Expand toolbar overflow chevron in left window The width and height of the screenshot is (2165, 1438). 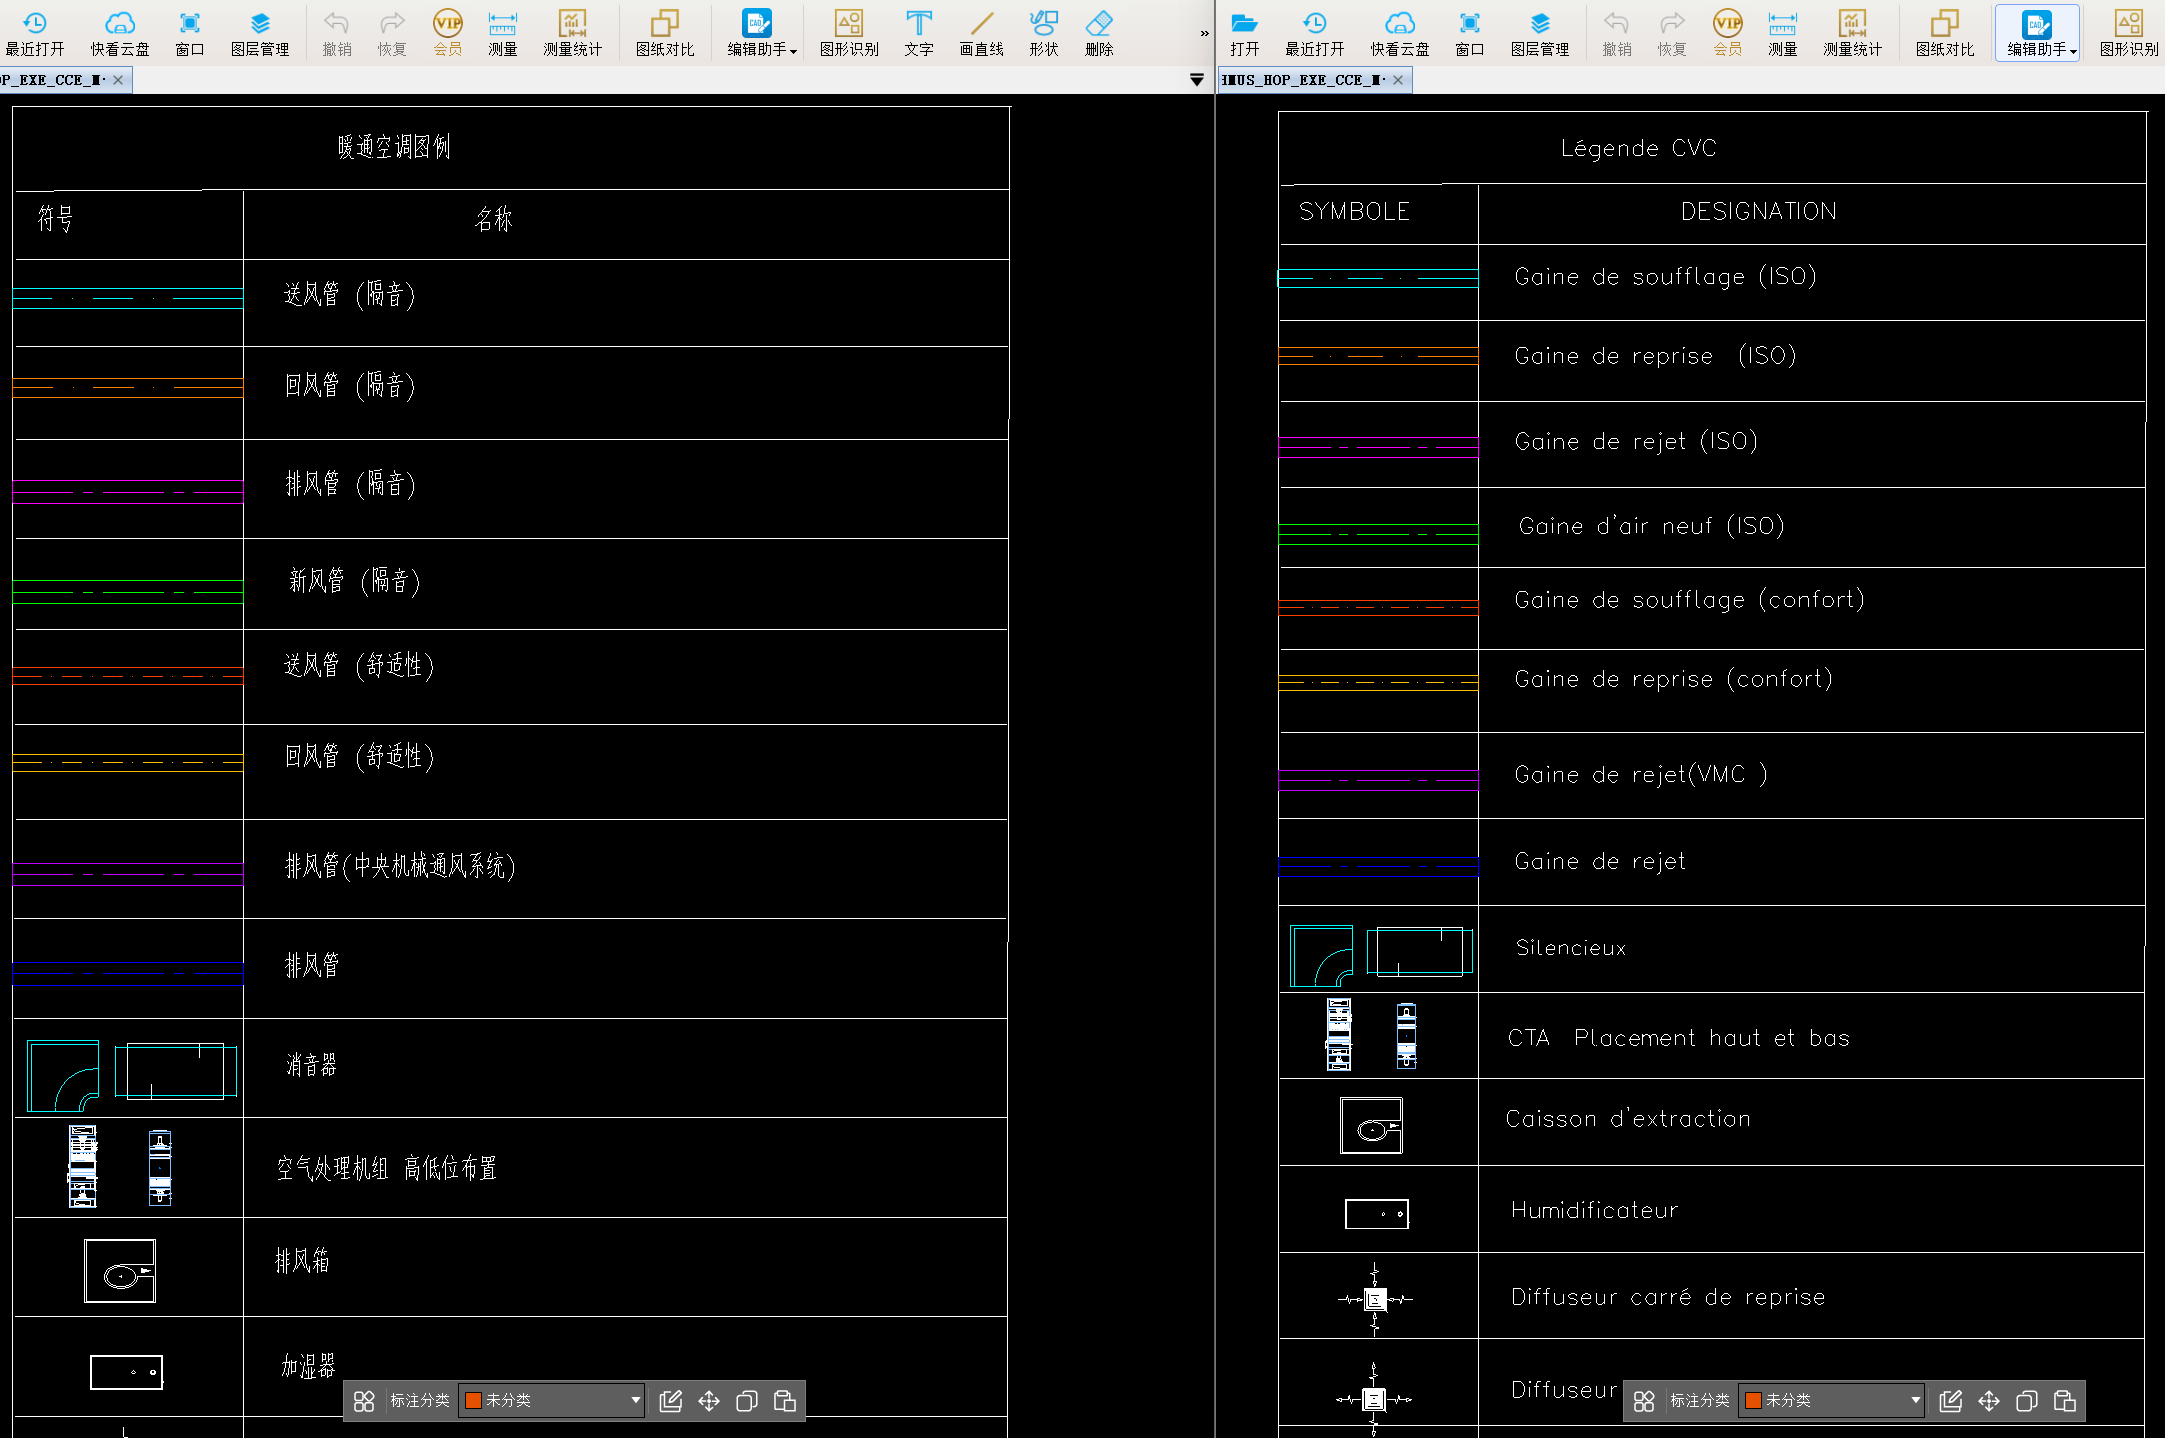pyautogui.click(x=1204, y=33)
